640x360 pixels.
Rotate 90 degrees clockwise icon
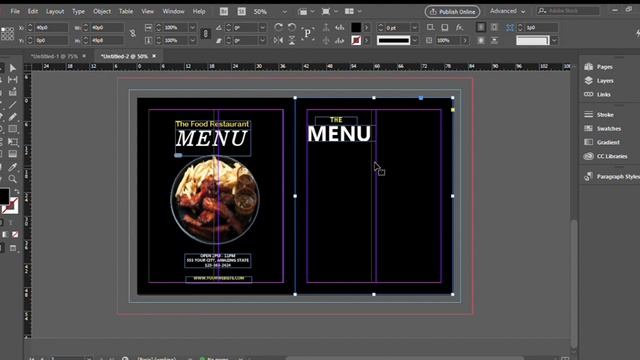[278, 27]
